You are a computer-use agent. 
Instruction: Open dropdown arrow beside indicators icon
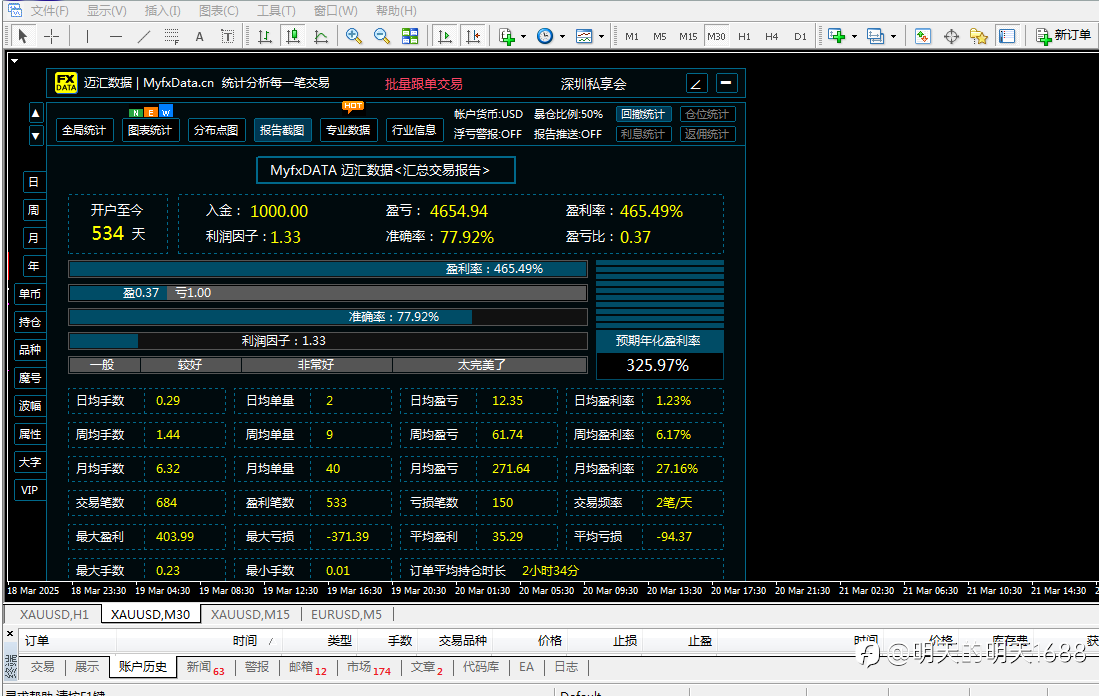coord(524,36)
